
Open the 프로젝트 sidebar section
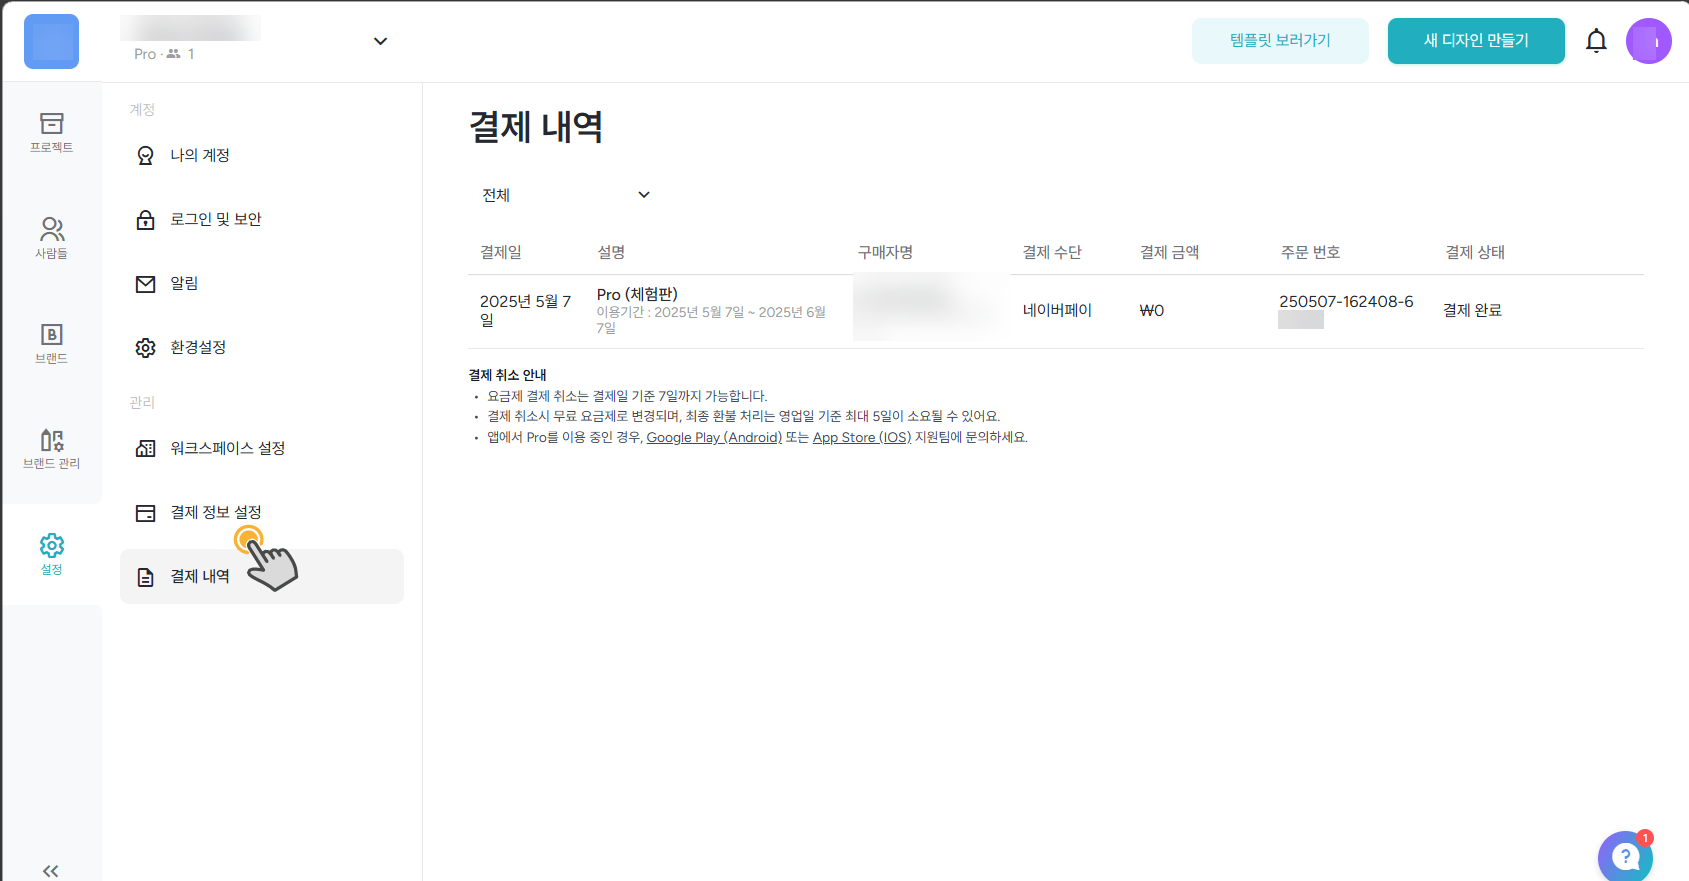[51, 133]
